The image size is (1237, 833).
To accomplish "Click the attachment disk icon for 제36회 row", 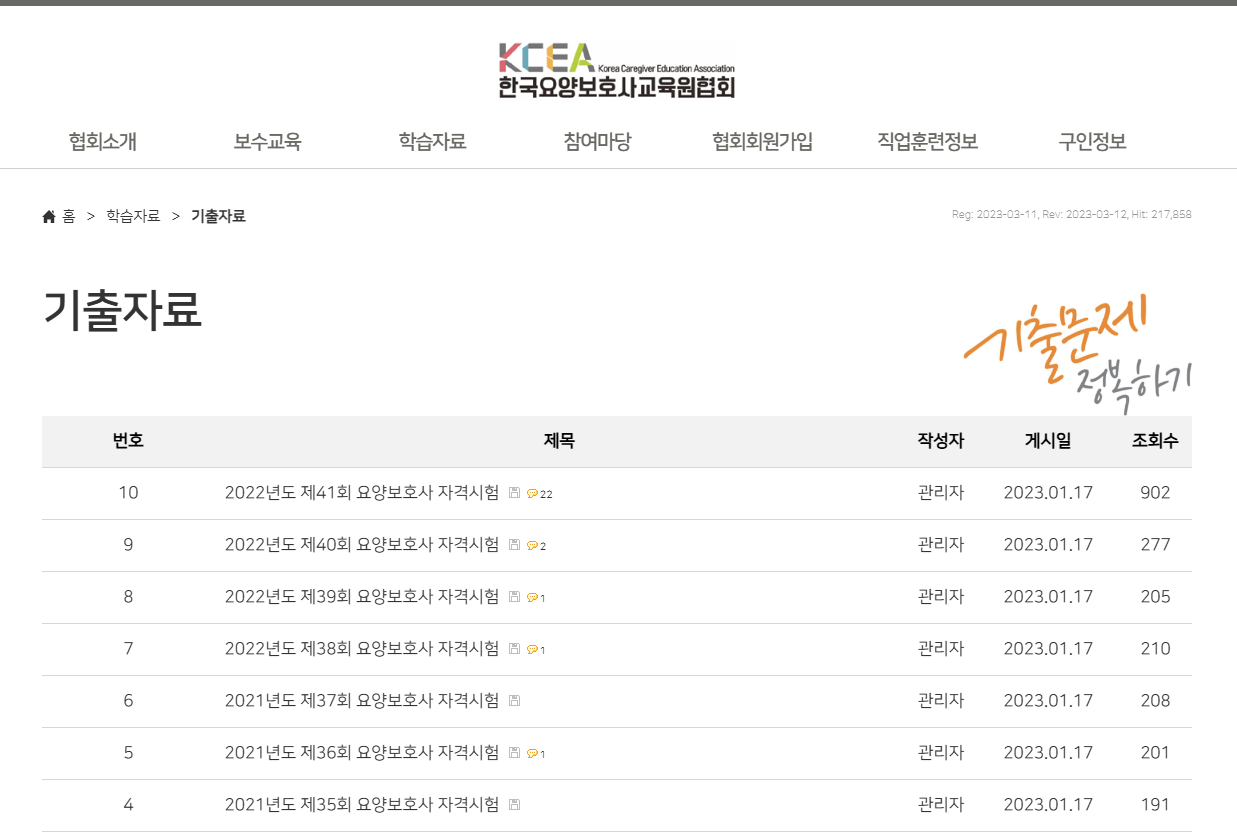I will tap(514, 753).
